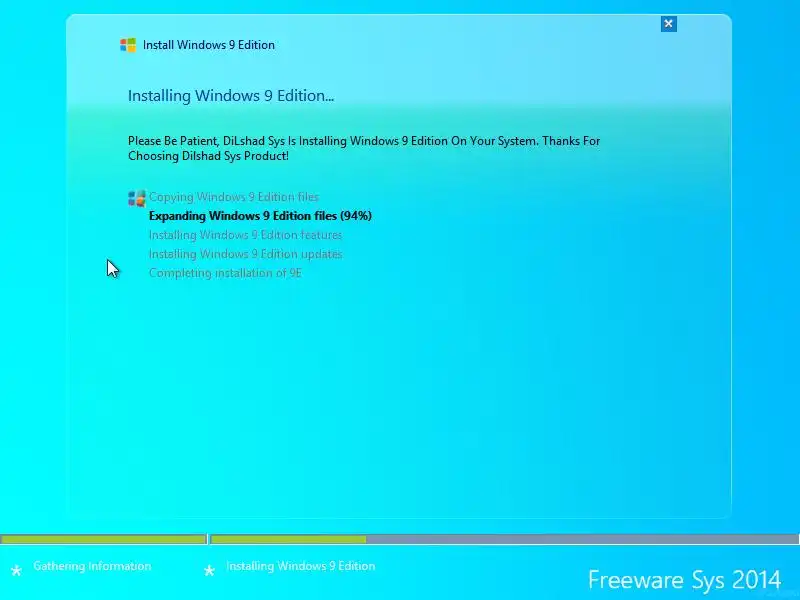Select 'Installing Windows 9 Edition features' step

coord(245,235)
